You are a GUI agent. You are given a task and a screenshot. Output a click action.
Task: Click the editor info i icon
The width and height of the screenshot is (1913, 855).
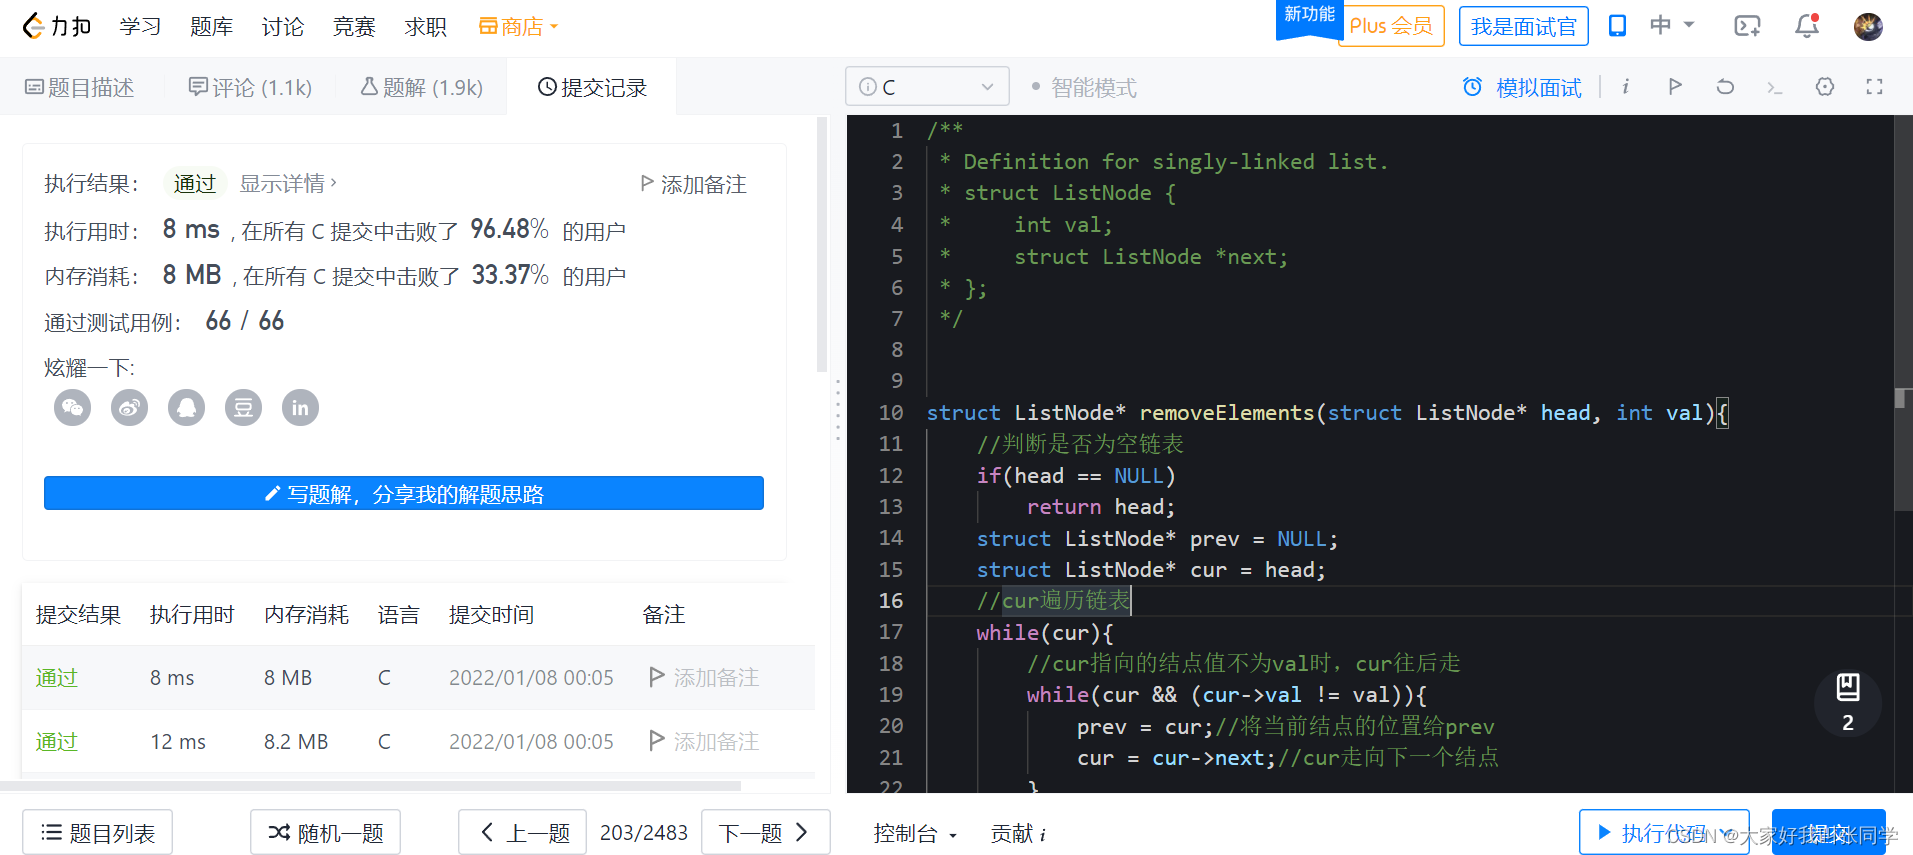(1626, 87)
